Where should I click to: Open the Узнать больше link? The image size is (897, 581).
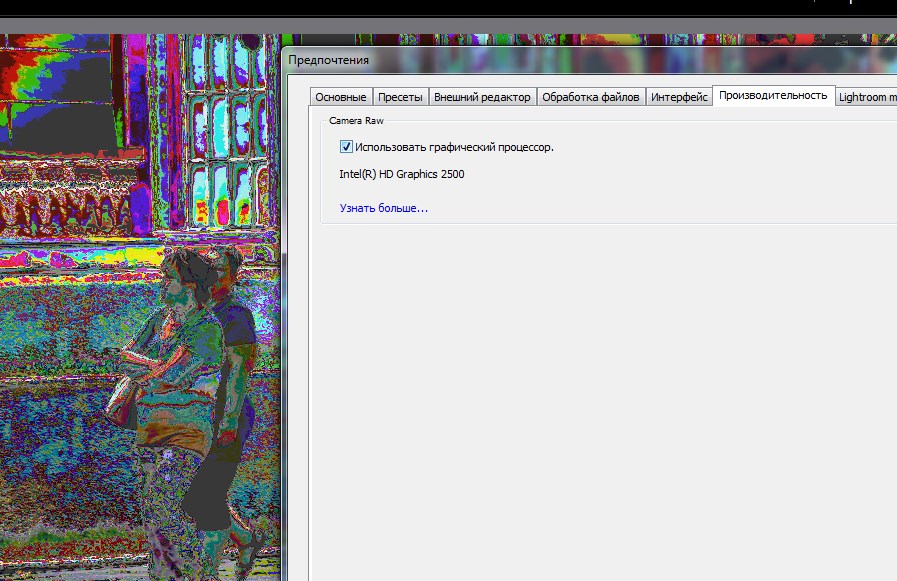coord(383,208)
